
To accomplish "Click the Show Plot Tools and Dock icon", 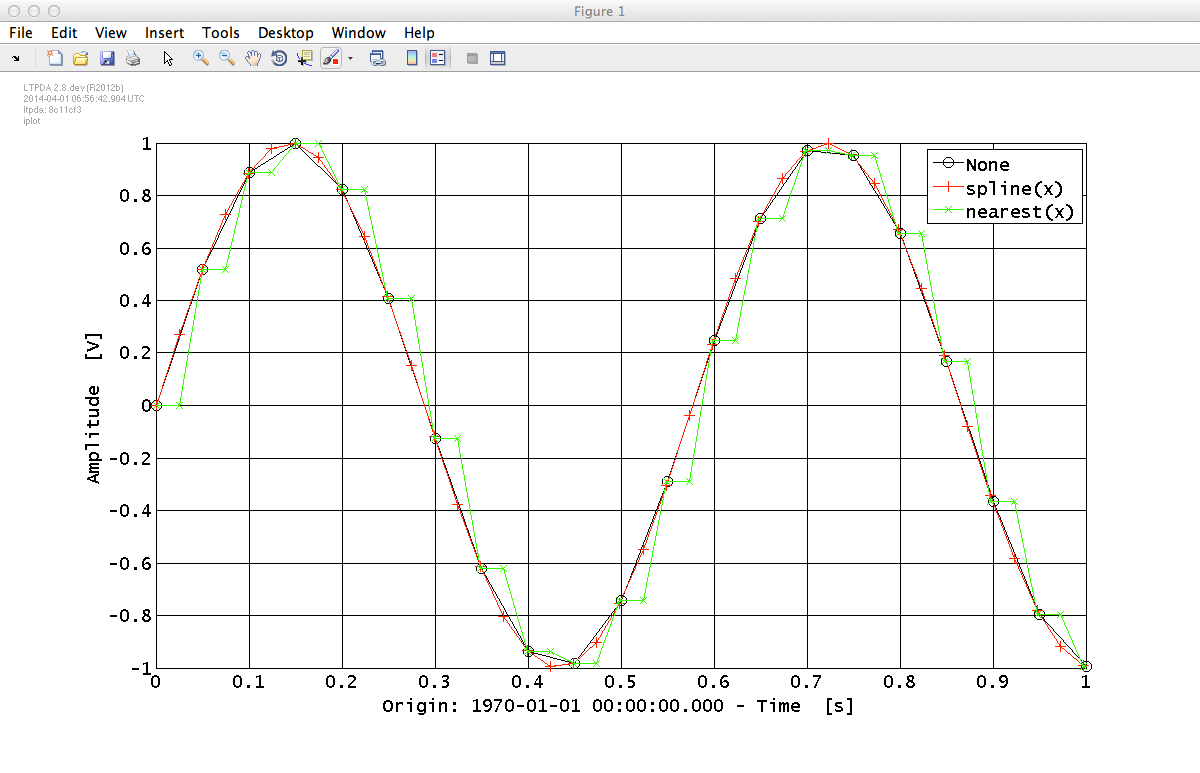I will [497, 59].
